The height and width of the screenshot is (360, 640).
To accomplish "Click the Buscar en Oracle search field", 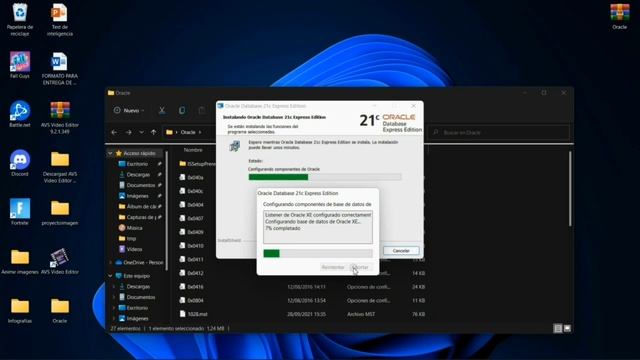I will point(500,132).
